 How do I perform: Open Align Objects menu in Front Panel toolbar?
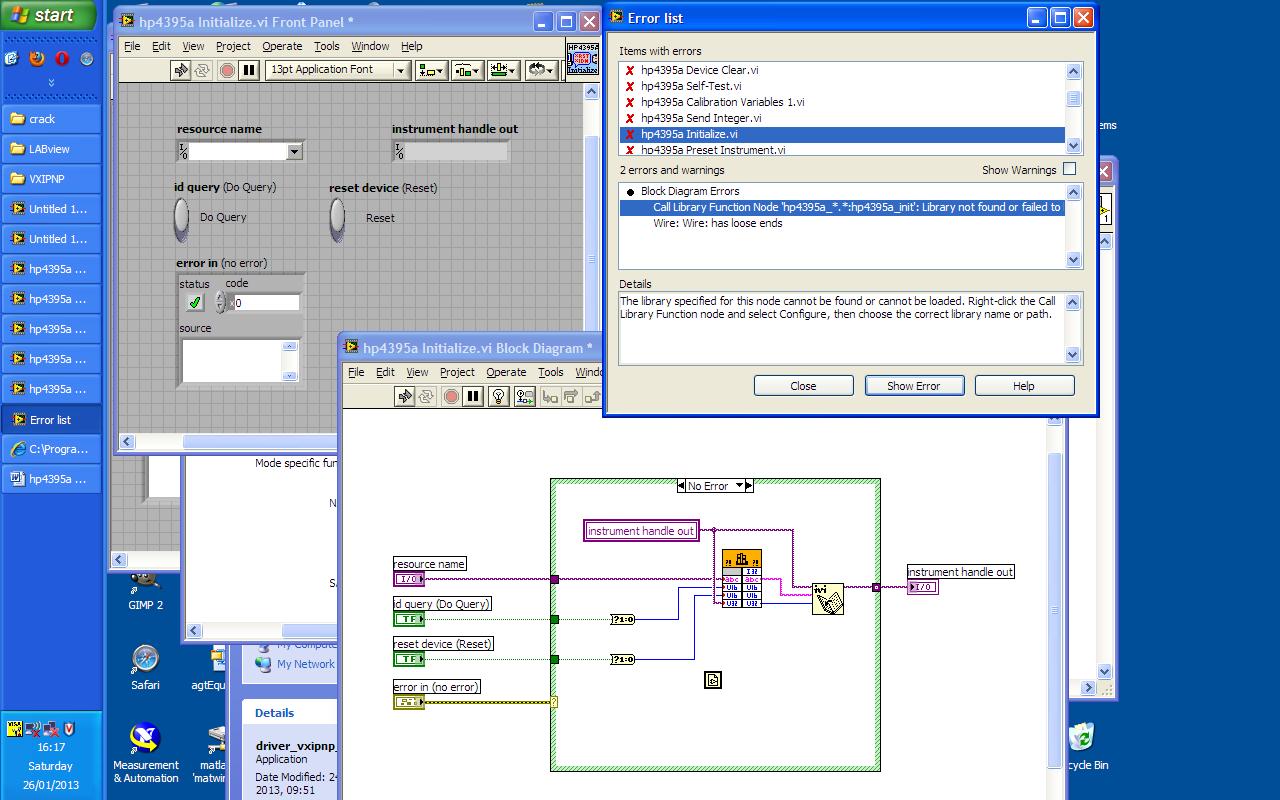[432, 70]
